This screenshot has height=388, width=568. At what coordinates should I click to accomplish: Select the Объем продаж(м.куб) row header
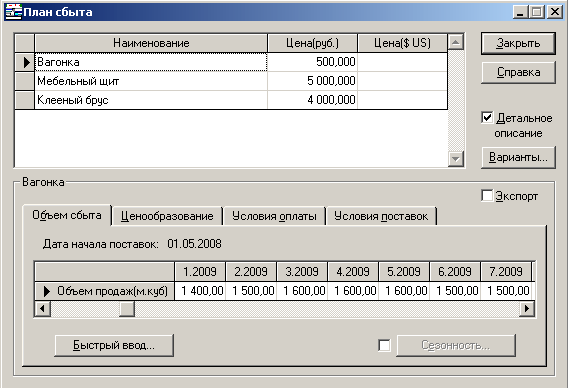click(105, 291)
